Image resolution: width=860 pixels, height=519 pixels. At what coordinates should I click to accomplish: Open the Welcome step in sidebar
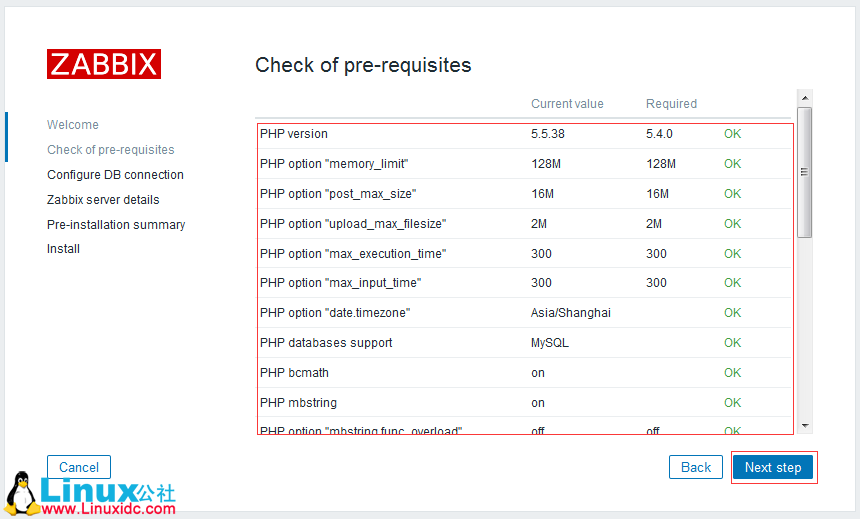[73, 125]
